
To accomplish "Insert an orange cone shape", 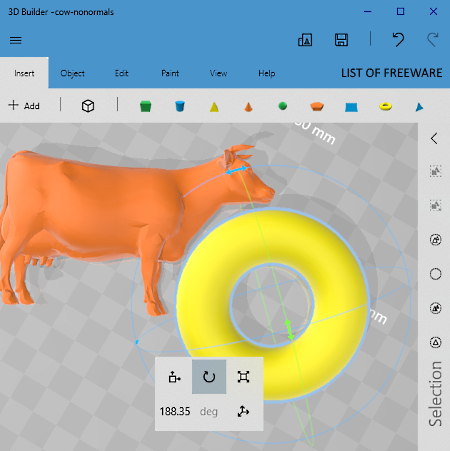I will [248, 107].
